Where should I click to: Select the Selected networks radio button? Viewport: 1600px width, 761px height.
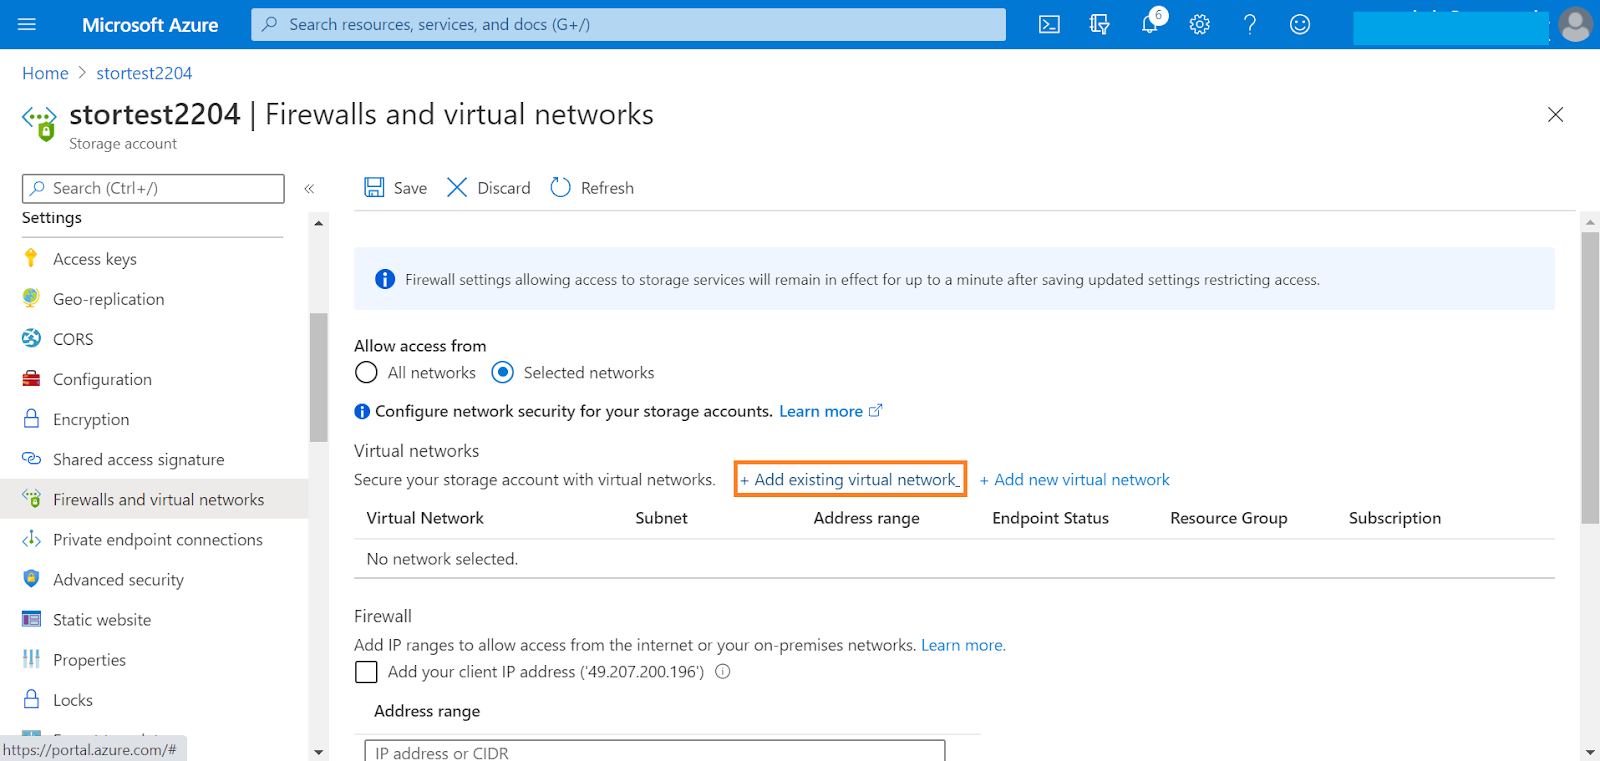(x=503, y=373)
